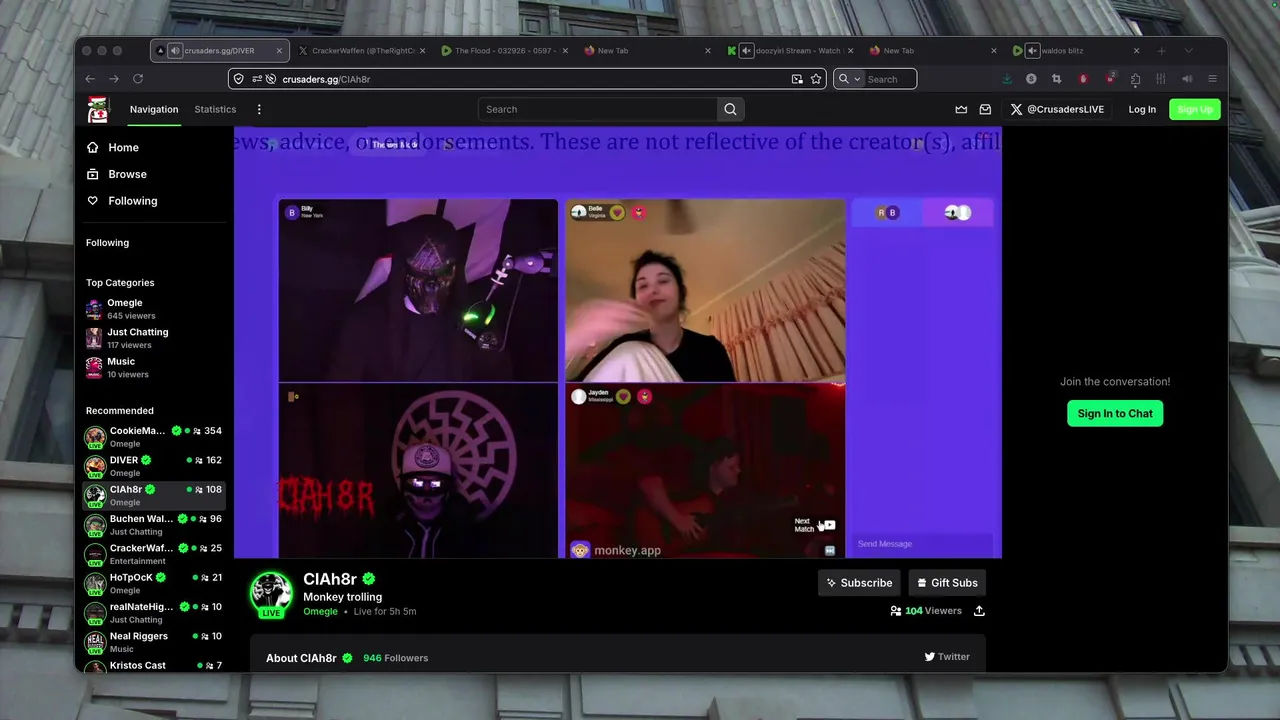Open realNateHig... recommended channel
The width and height of the screenshot is (1280, 720).
154,612
